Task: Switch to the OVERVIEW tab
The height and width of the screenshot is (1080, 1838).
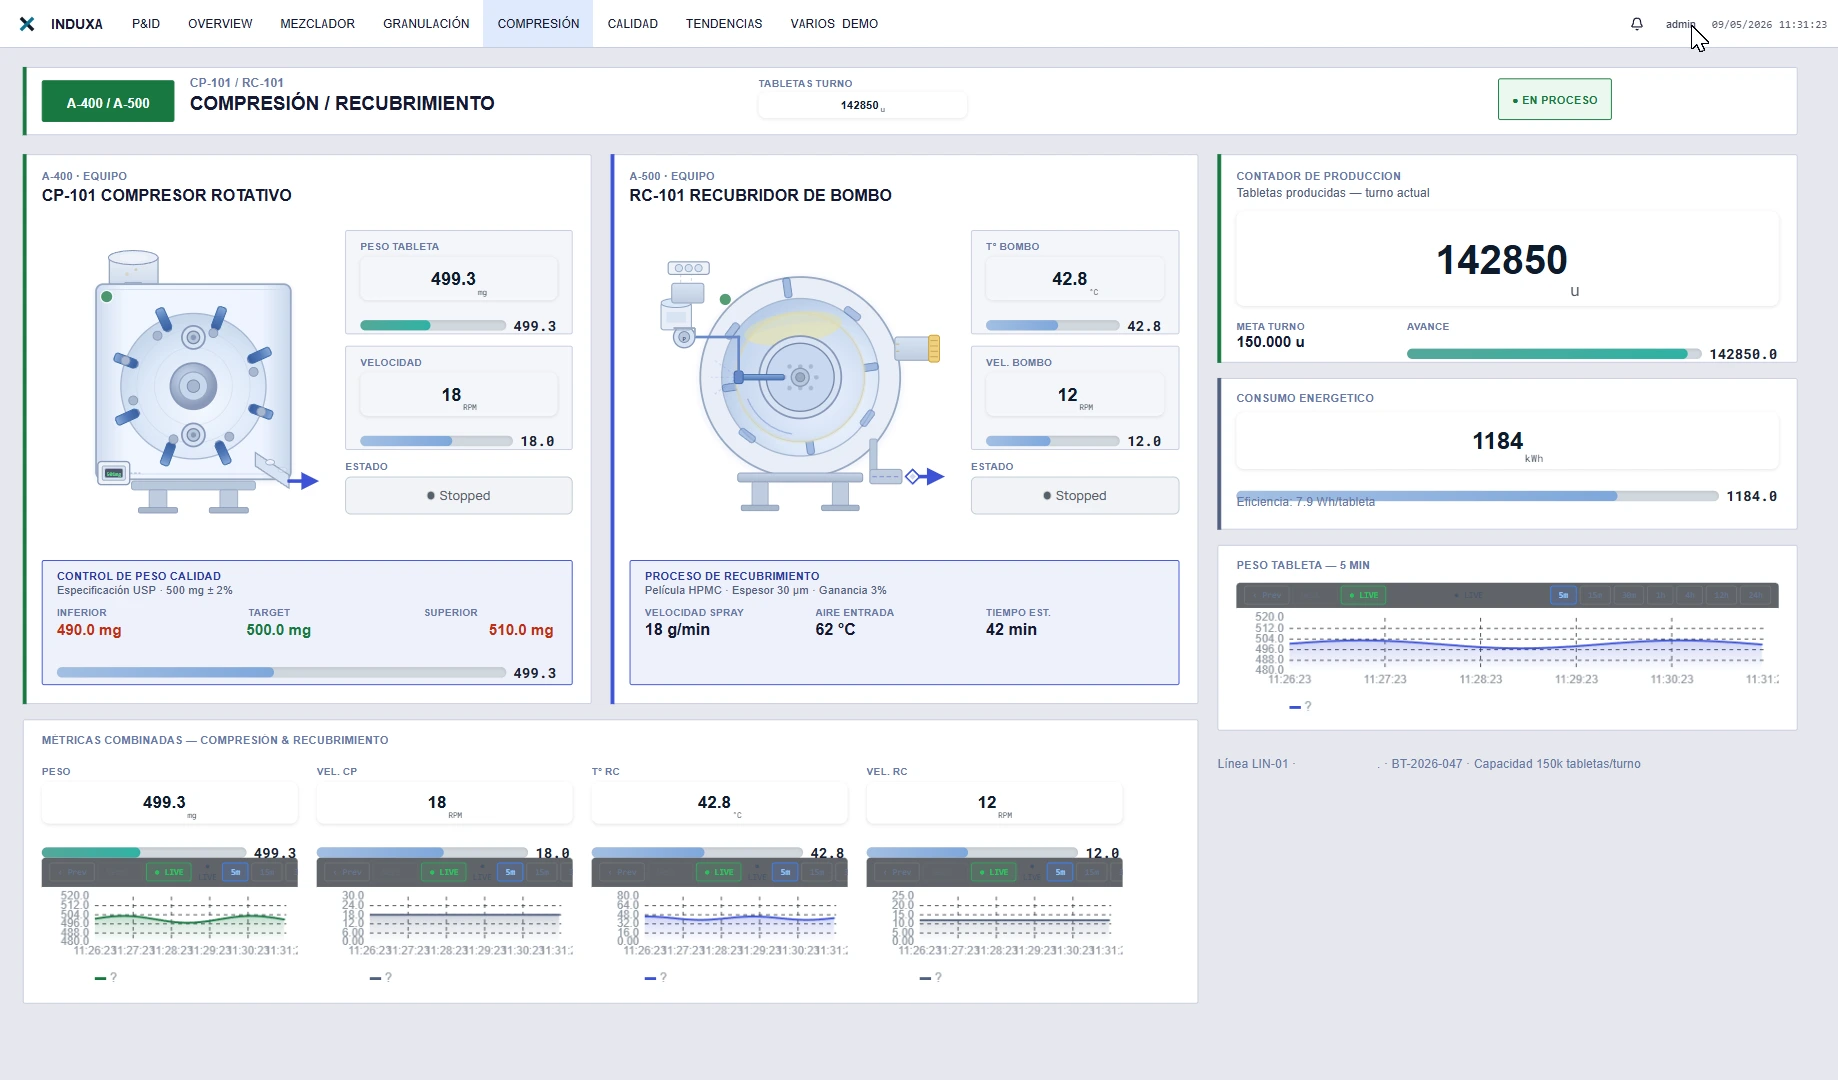Action: (x=220, y=24)
